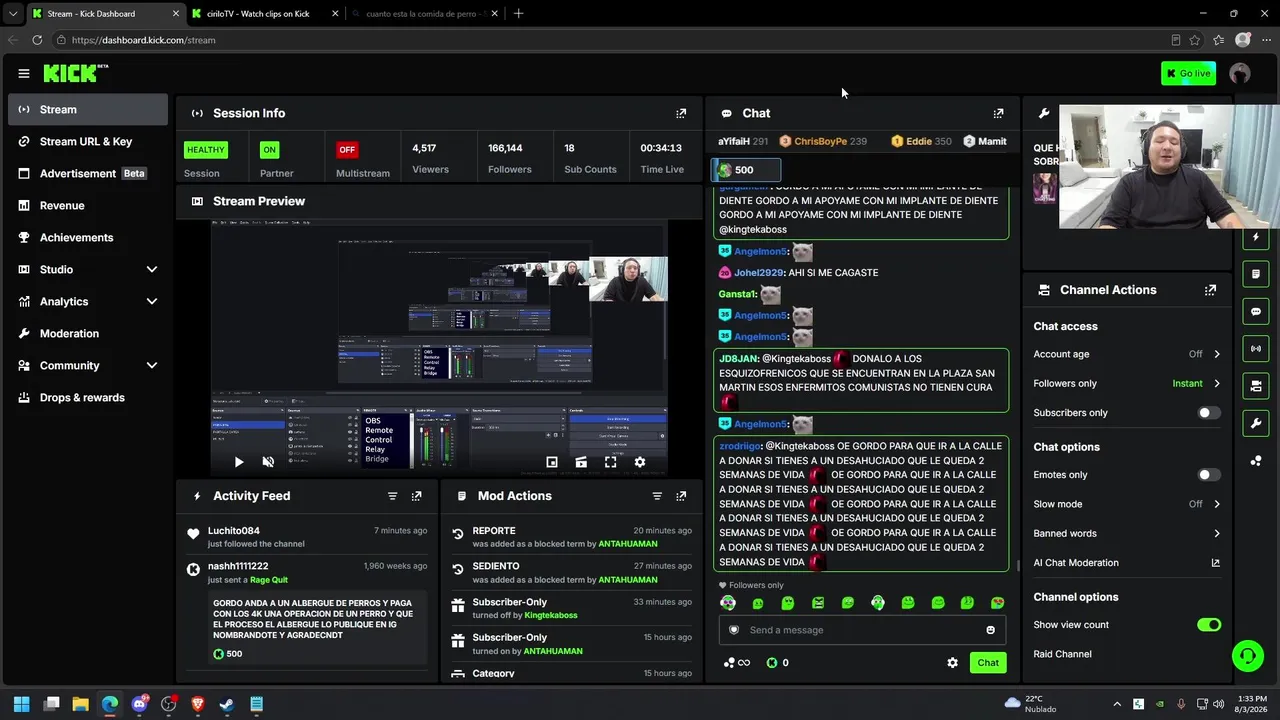Pop out the Channel Actions panel
Viewport: 1280px width, 720px height.
pos(1210,290)
